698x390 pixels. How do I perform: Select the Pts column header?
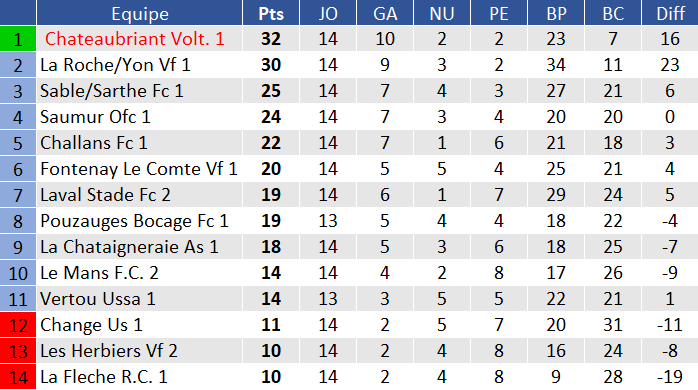tap(271, 13)
